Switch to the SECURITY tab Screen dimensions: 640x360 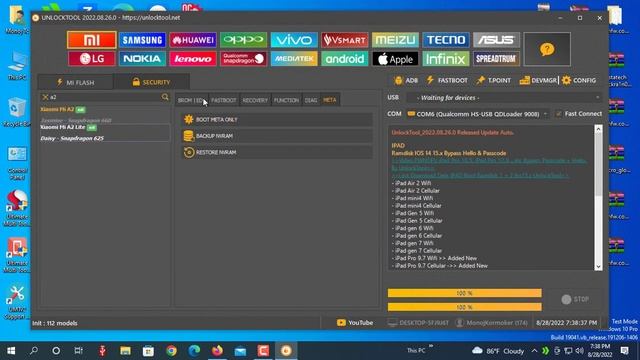tap(151, 82)
